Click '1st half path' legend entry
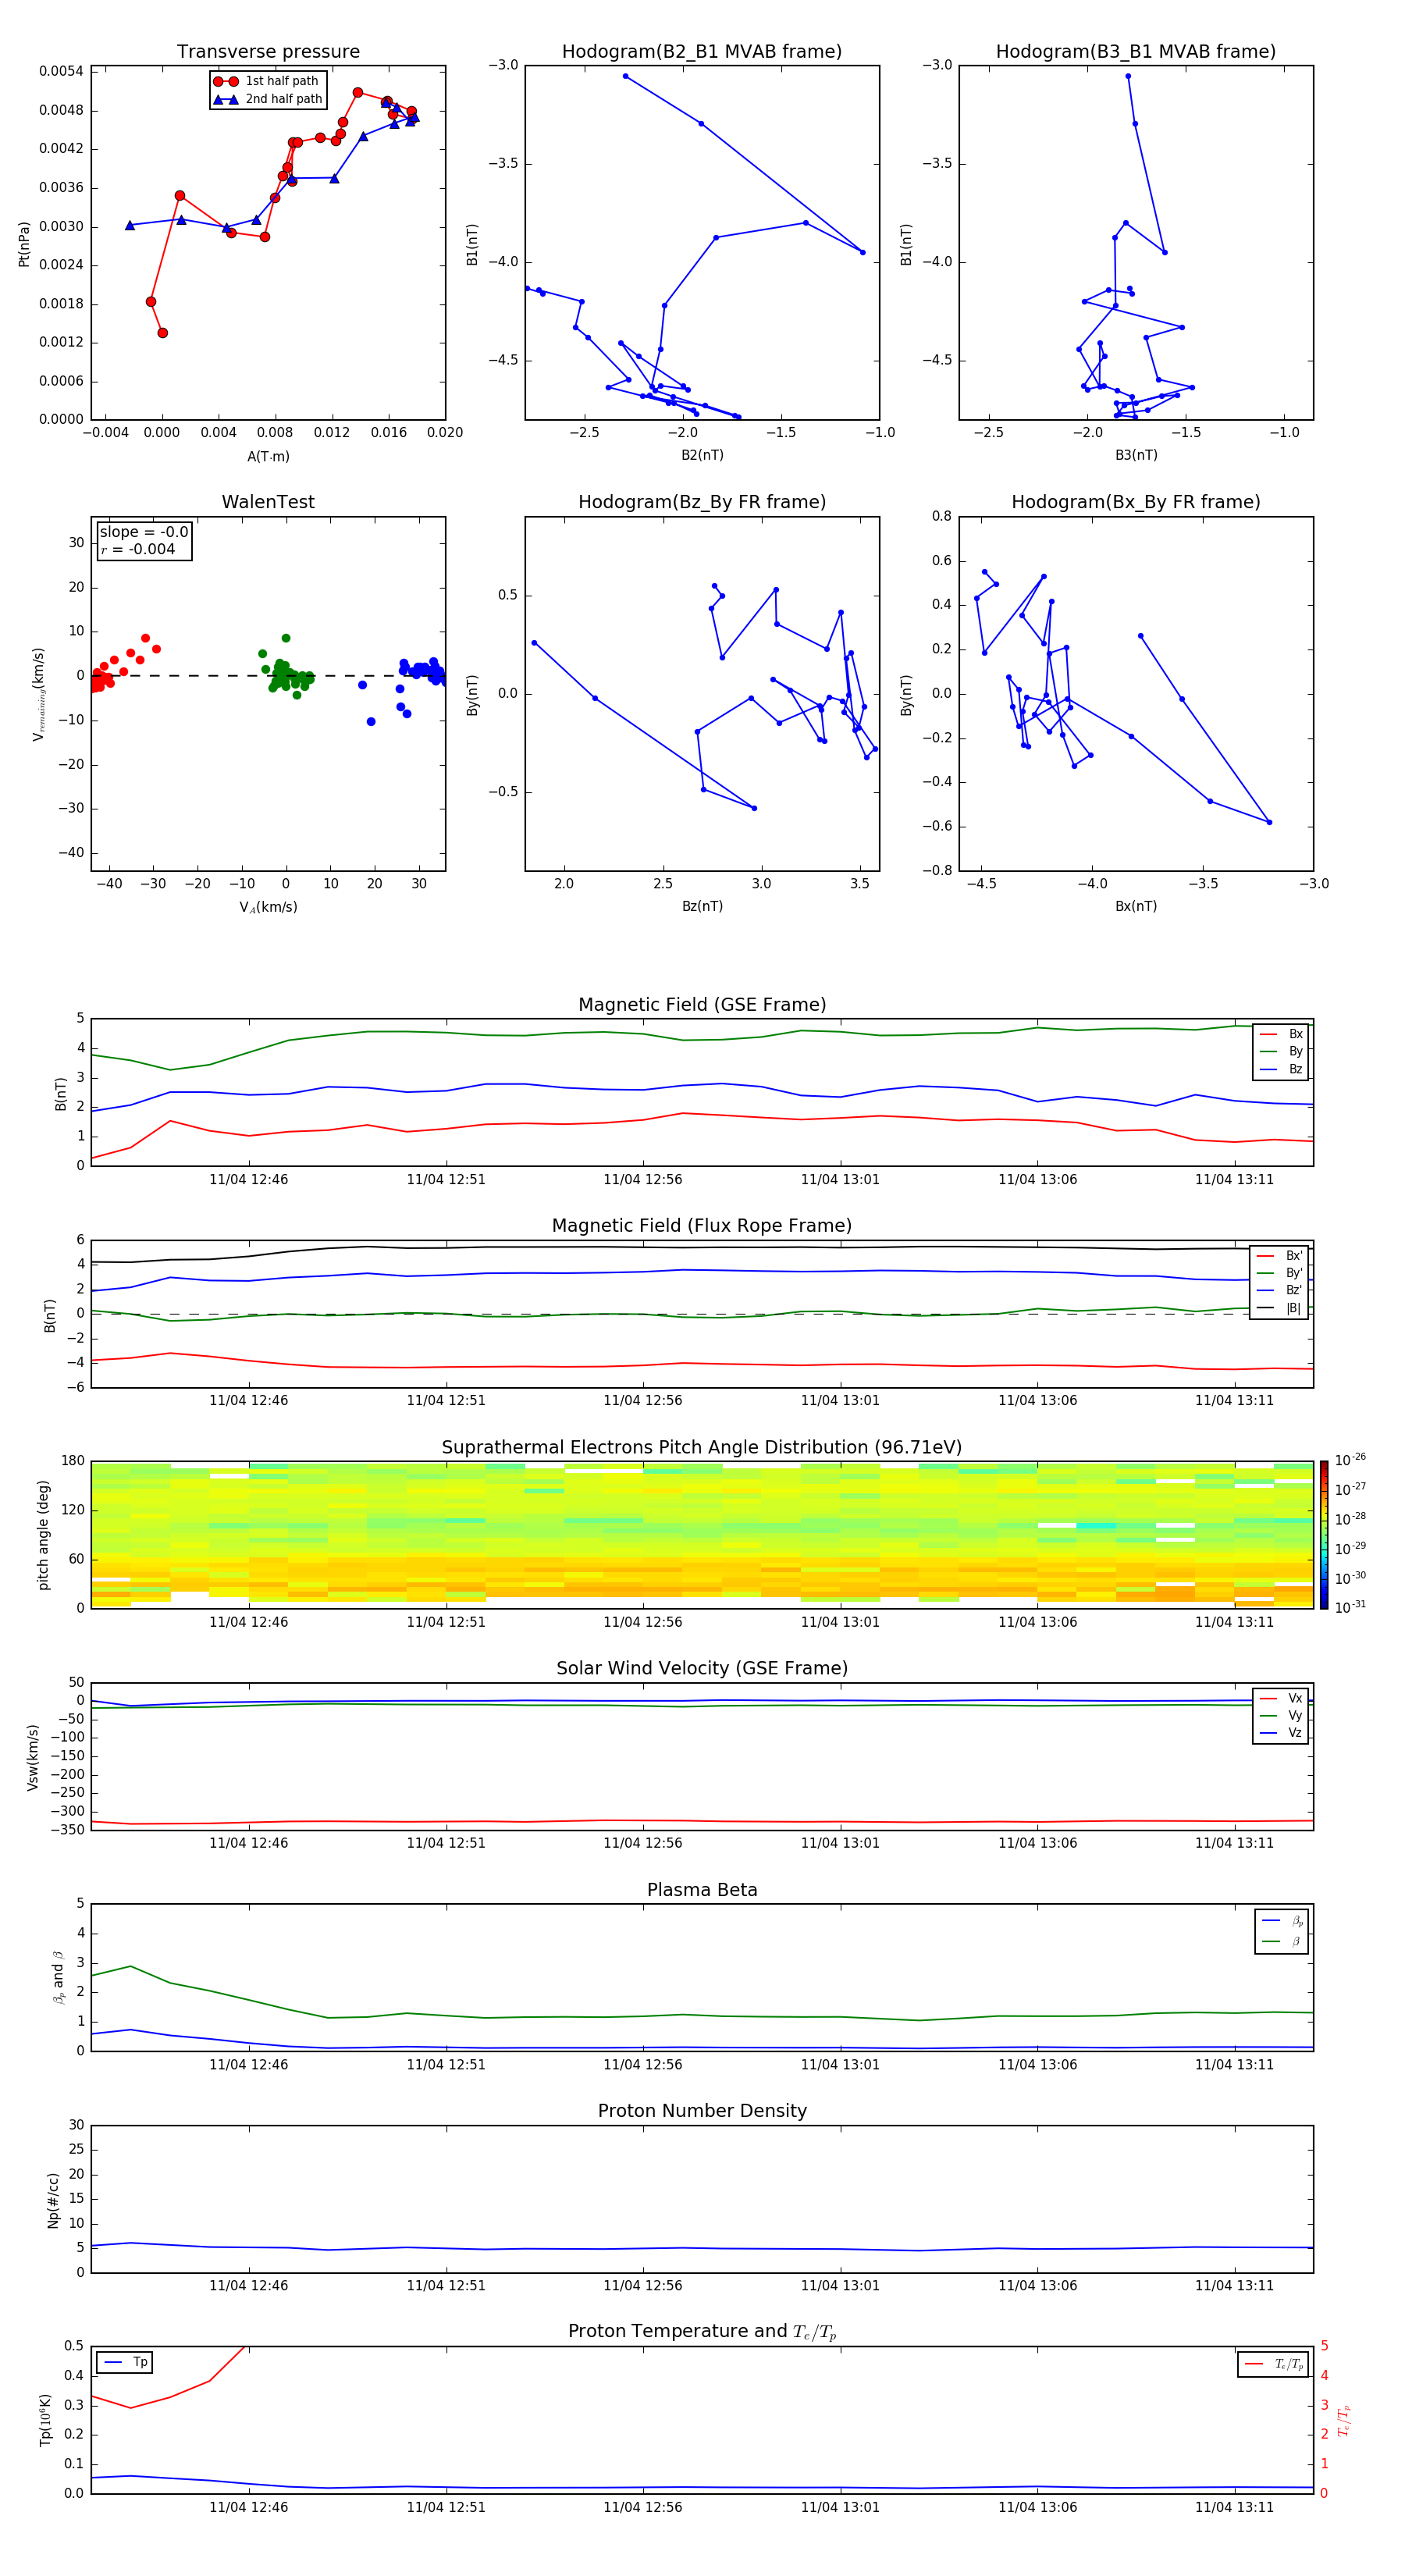Screen dimensions: 1405x2576 pos(267,81)
